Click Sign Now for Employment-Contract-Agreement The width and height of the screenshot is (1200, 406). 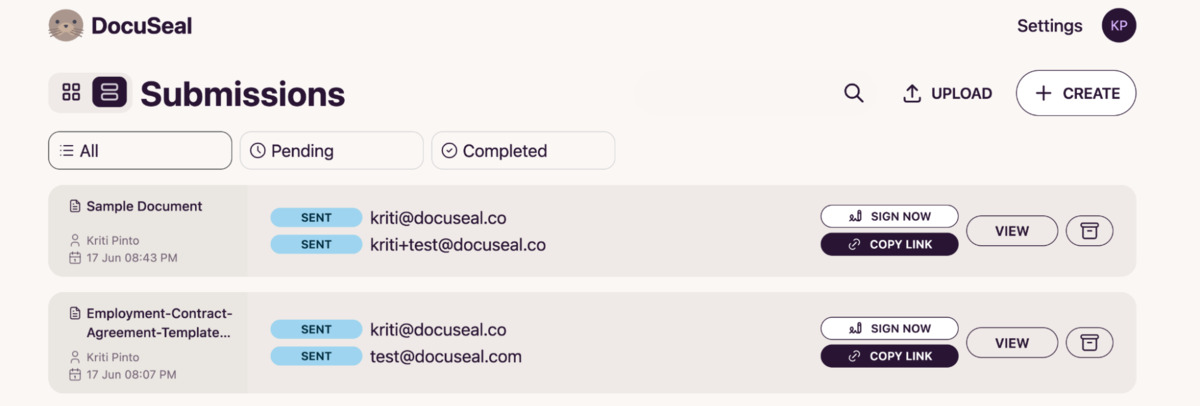(x=890, y=328)
